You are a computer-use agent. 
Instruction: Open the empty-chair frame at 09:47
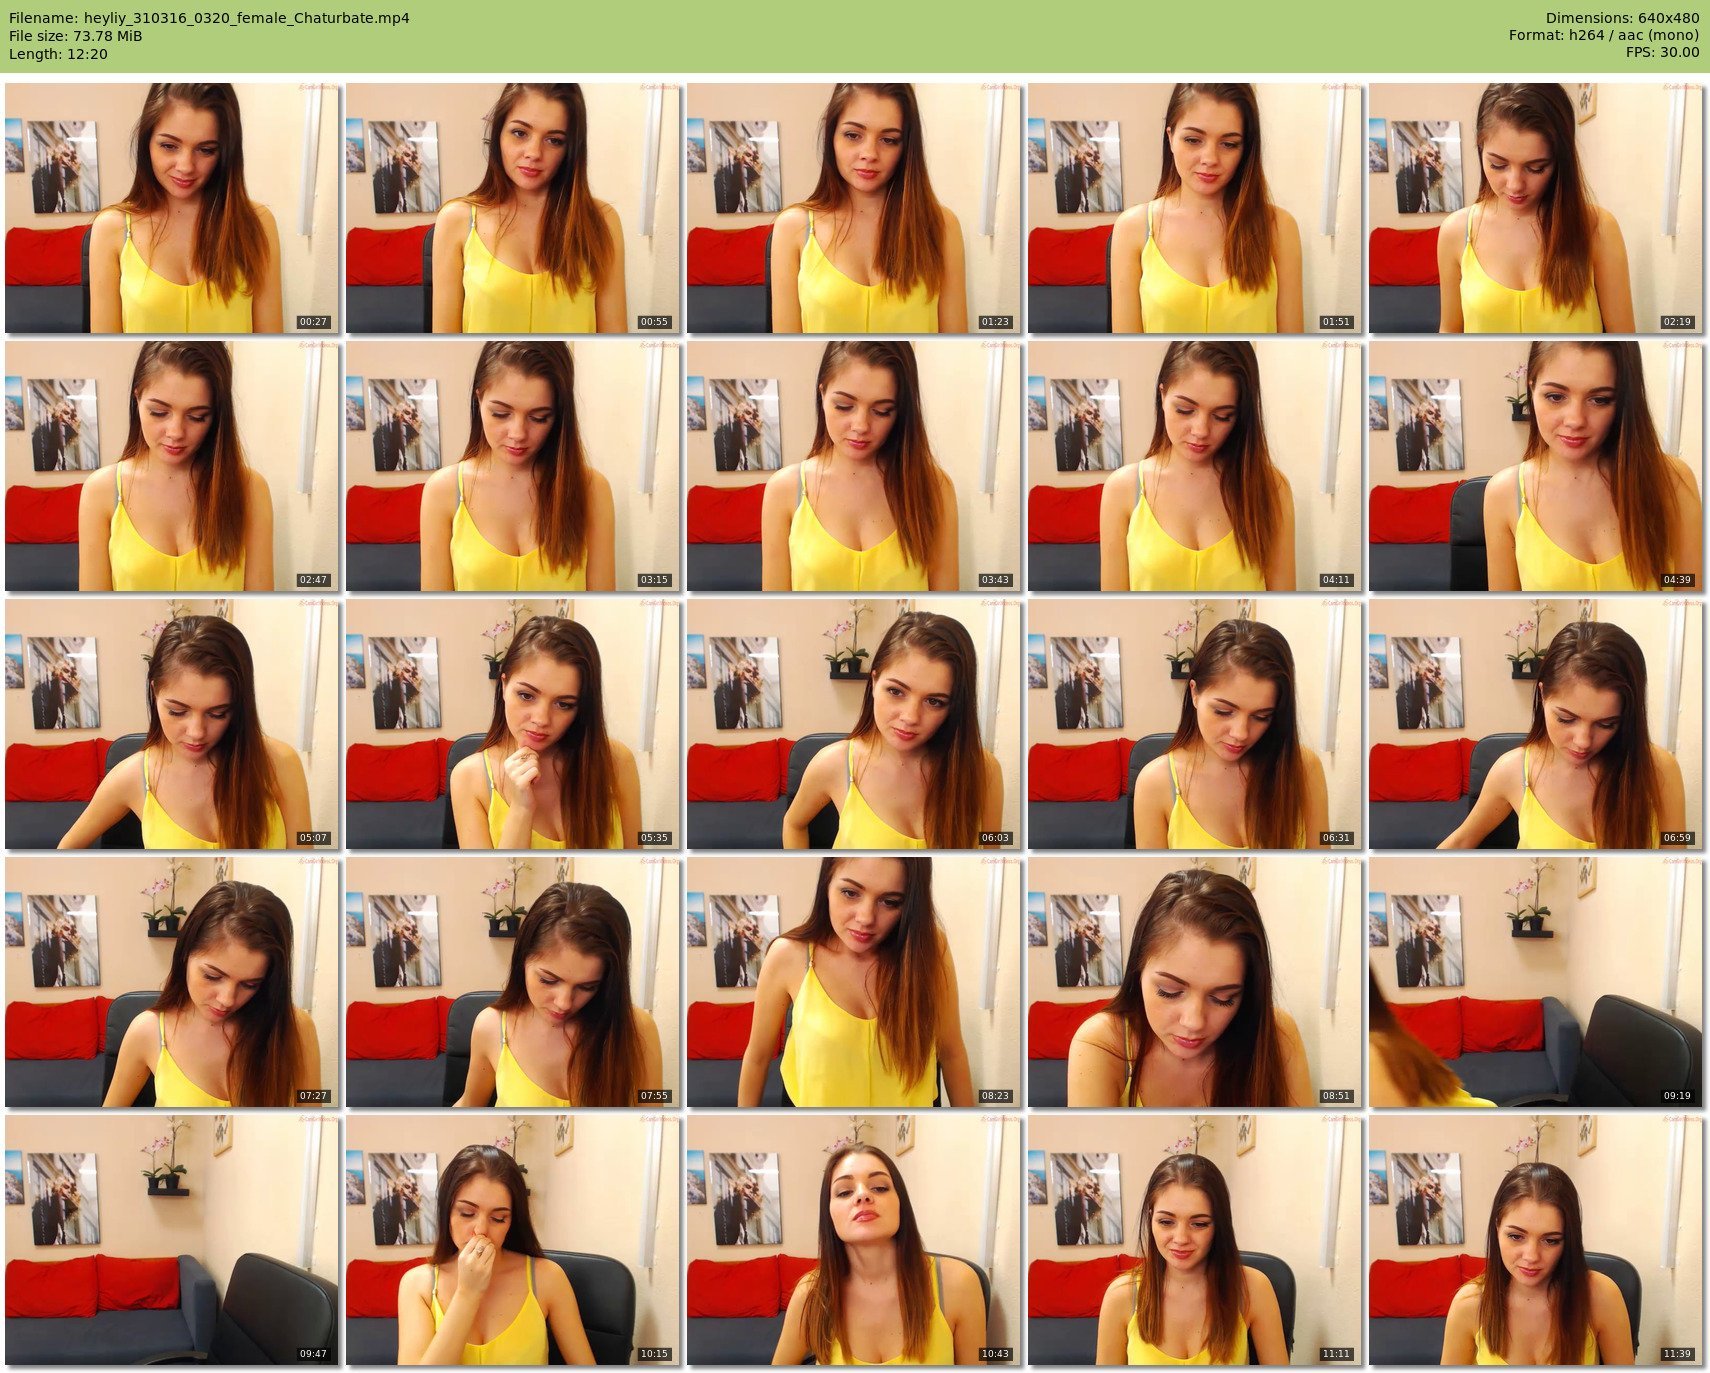[x=172, y=1240]
